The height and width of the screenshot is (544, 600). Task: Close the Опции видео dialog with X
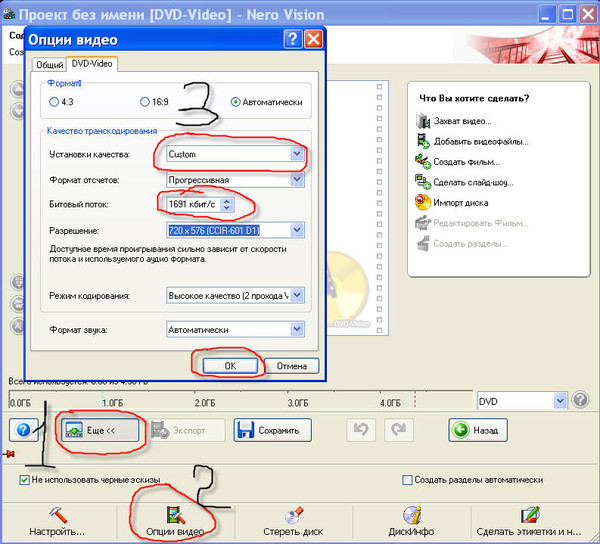[313, 39]
